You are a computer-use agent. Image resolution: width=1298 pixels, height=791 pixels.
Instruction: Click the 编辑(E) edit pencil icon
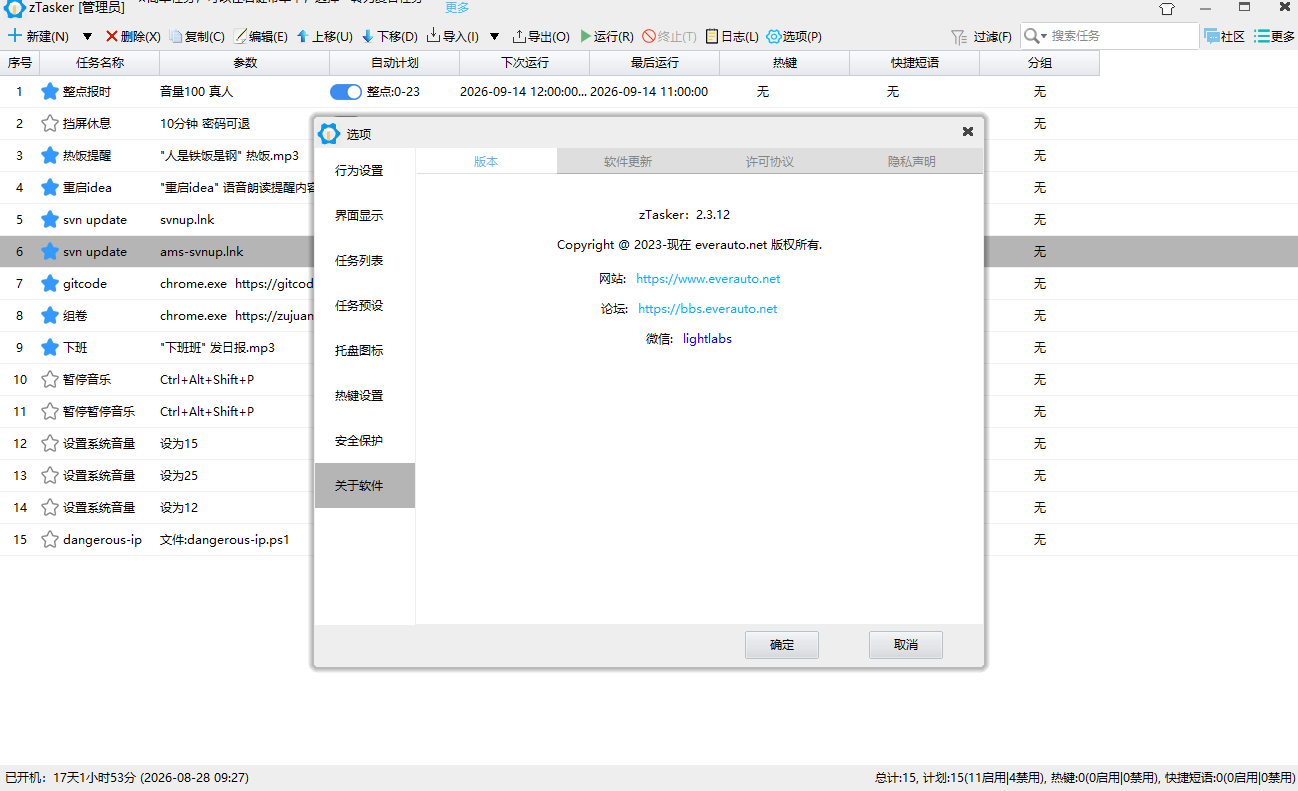coord(240,36)
